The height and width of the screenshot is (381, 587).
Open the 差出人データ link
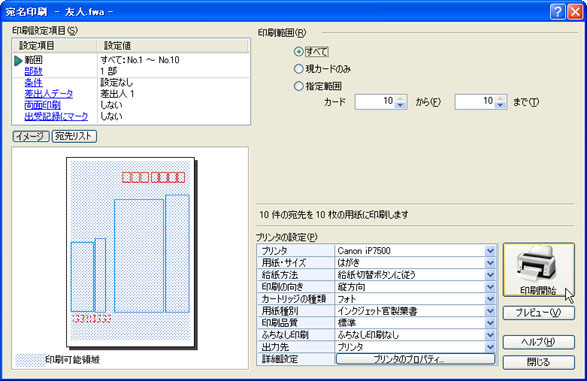tap(49, 94)
